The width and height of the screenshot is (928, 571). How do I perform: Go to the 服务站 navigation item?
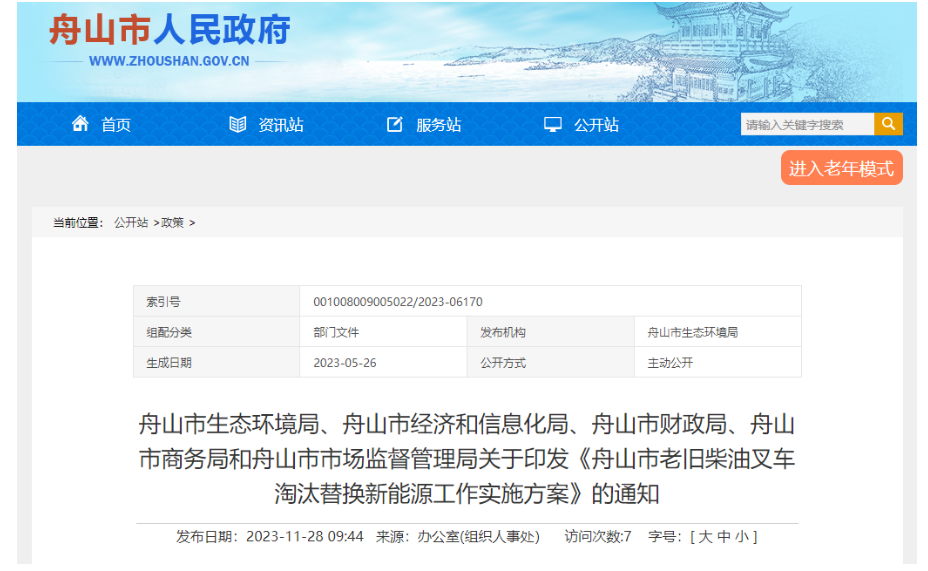(438, 125)
